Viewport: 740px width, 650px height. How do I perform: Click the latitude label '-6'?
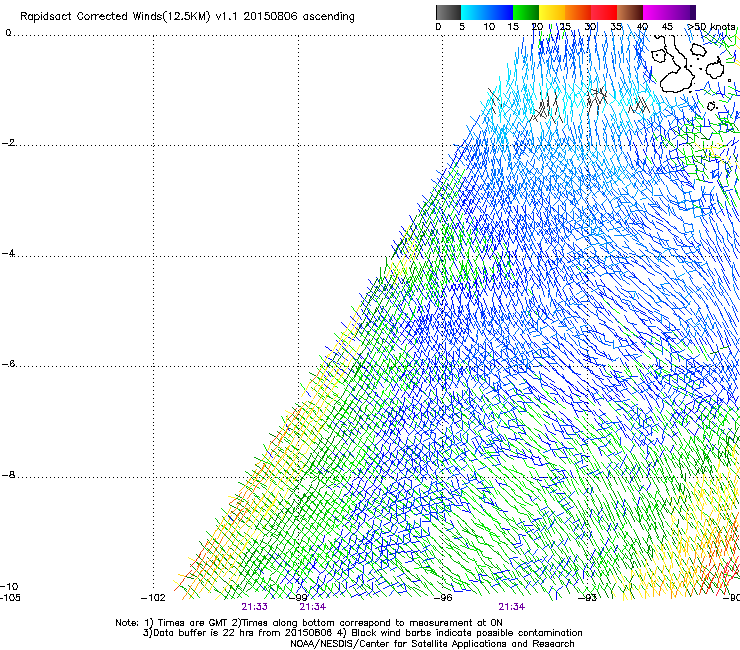8,364
